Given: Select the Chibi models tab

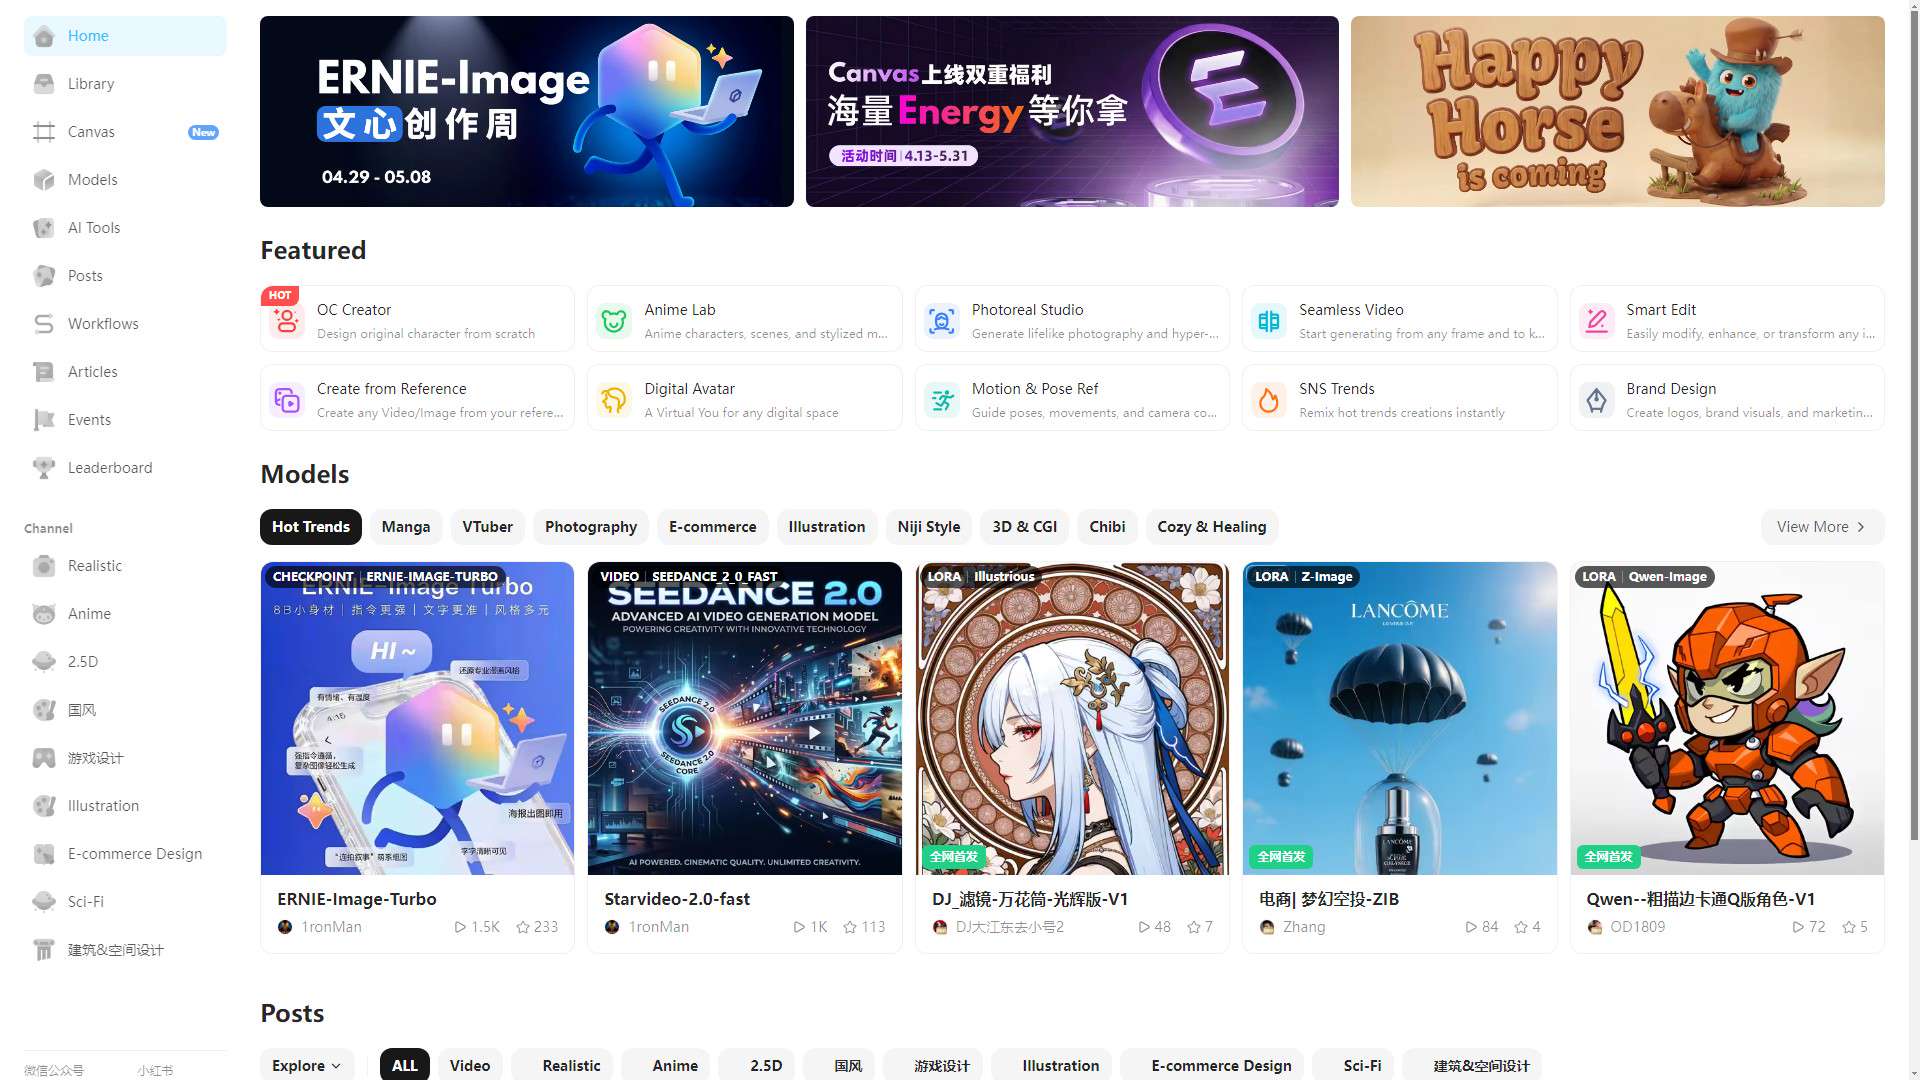Looking at the screenshot, I should click(x=1107, y=527).
